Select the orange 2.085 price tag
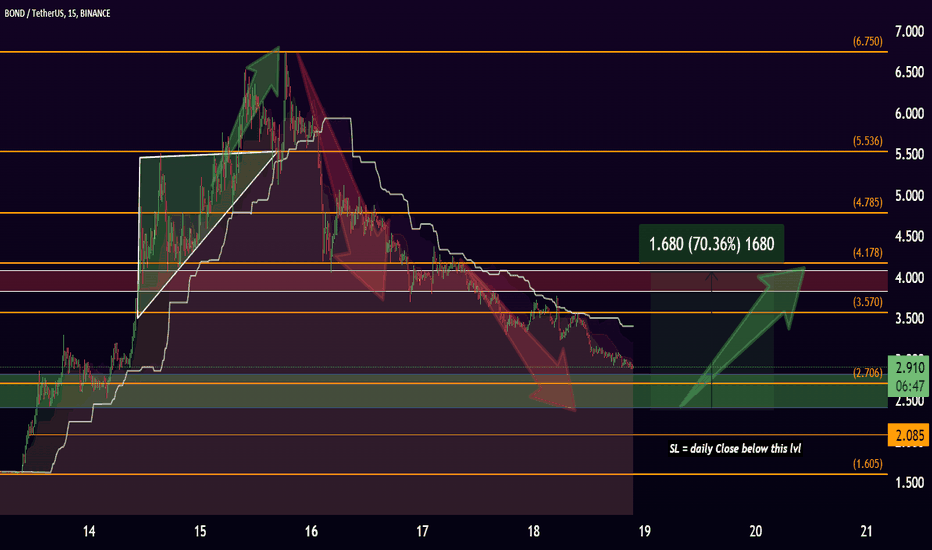Screen dimensions: 932x550 [x=908, y=435]
